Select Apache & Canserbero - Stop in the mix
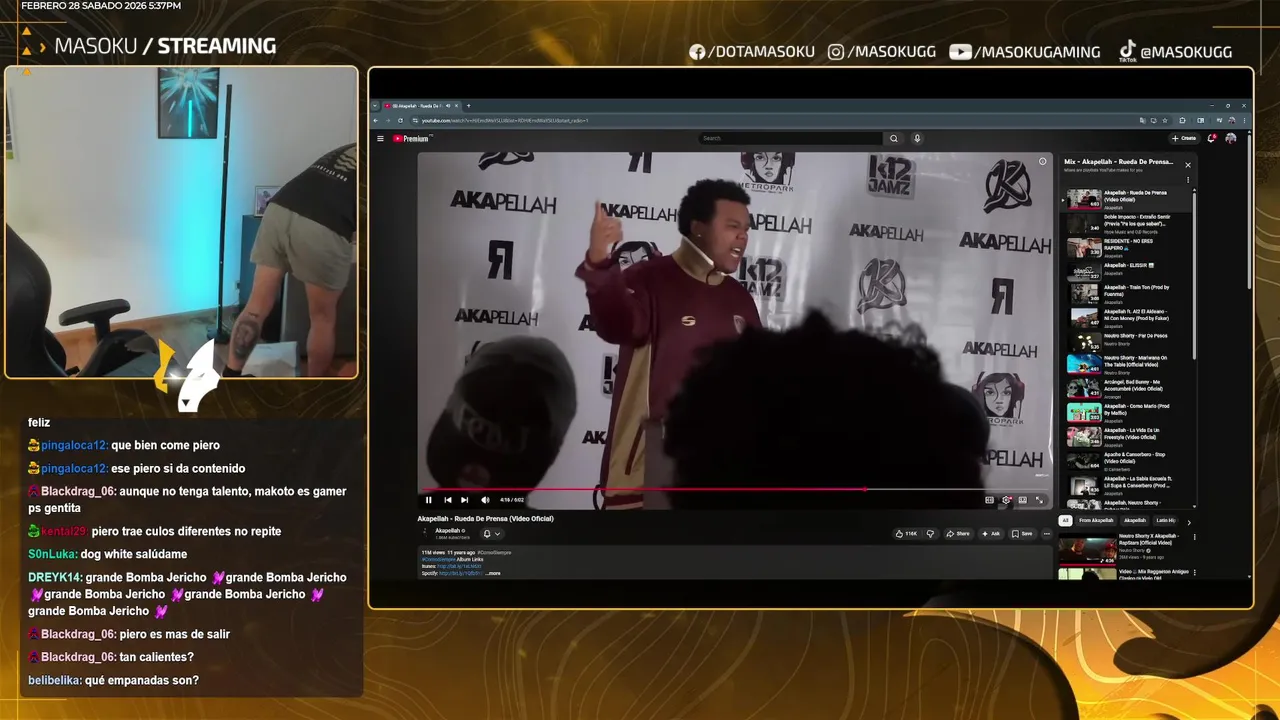The height and width of the screenshot is (720, 1280). tap(1127, 460)
